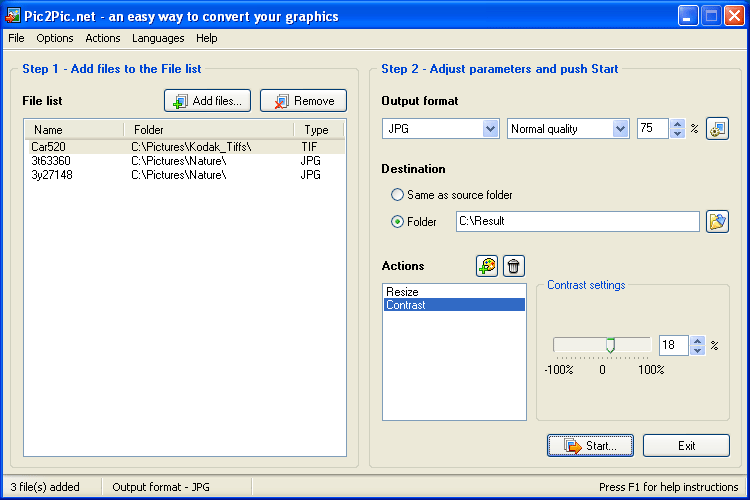Select Same as source folder option
Viewport: 750px width, 500px height.
pyautogui.click(x=397, y=195)
